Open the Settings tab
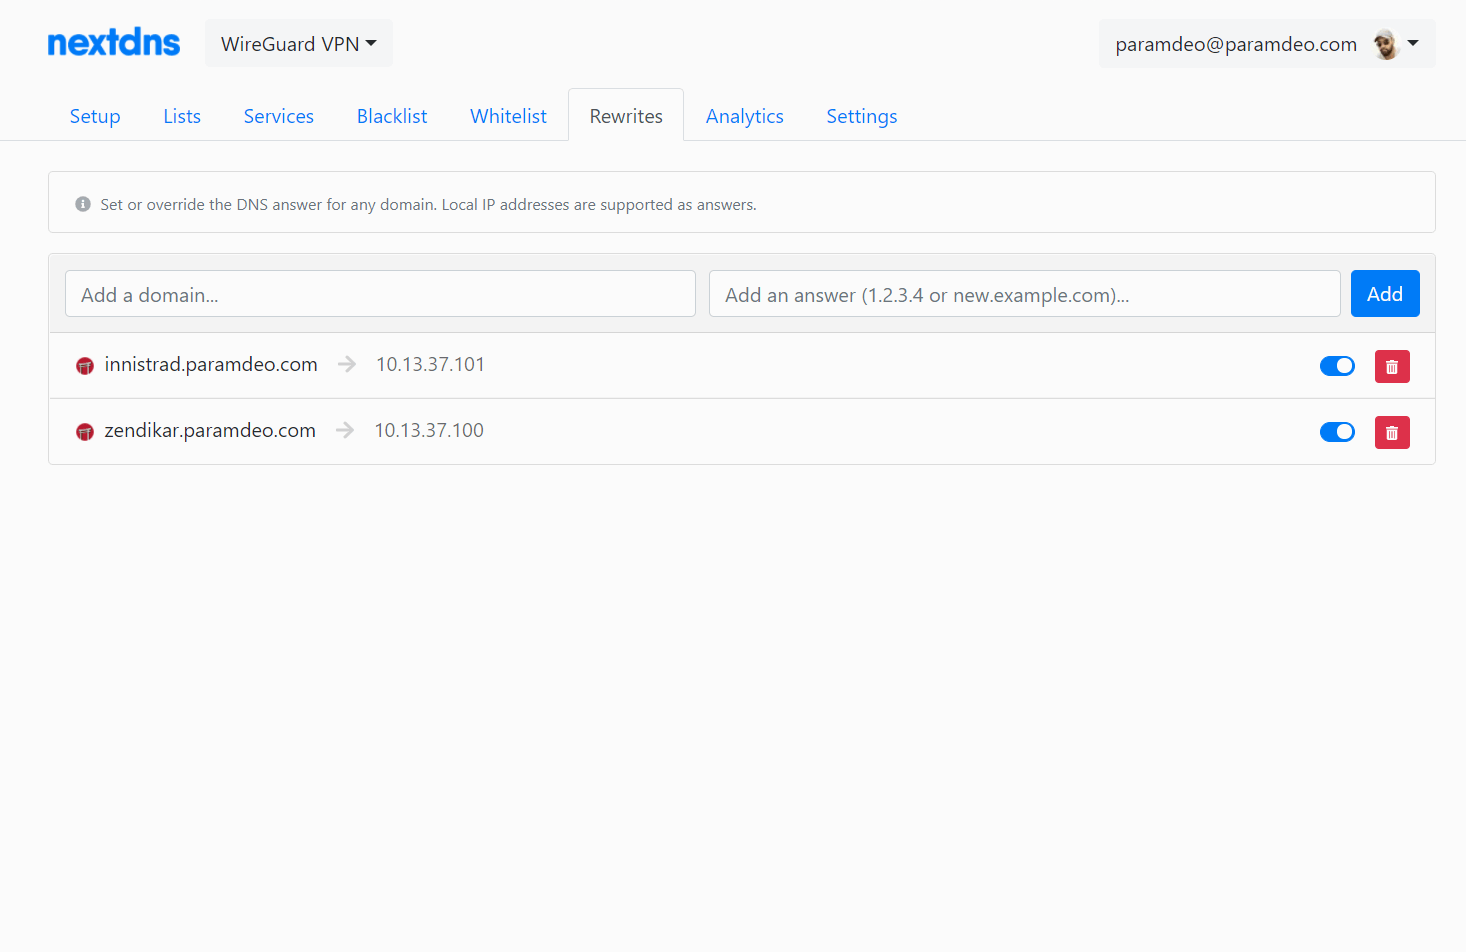This screenshot has width=1466, height=952. pos(862,116)
